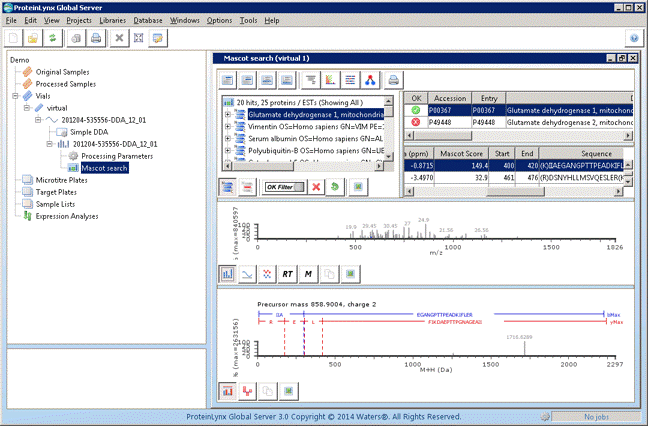648x426 pixels.
Task: Toggle the red bar chart button in fragment panel
Action: 227,391
